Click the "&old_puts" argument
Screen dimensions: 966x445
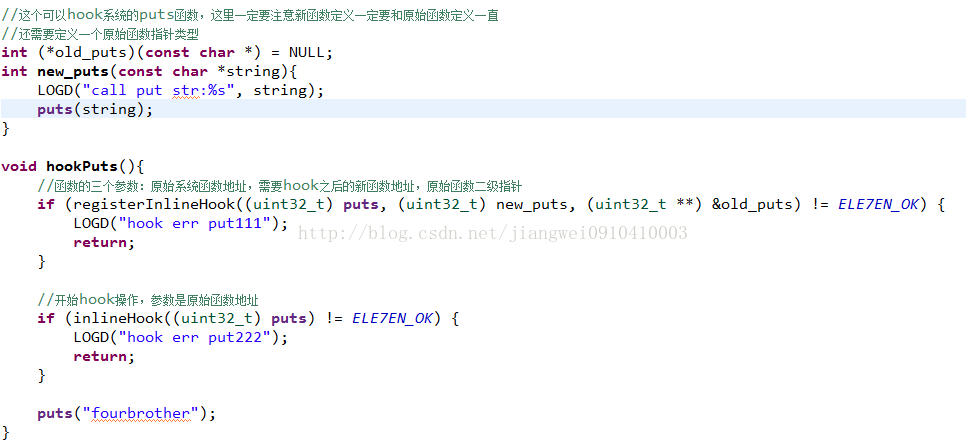click(x=751, y=205)
